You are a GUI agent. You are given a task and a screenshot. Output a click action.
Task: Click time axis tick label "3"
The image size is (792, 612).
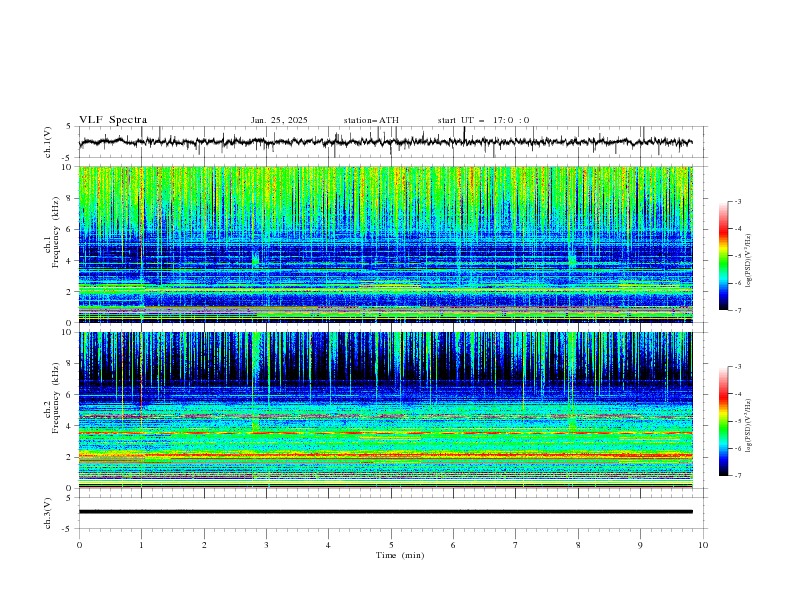coord(266,545)
